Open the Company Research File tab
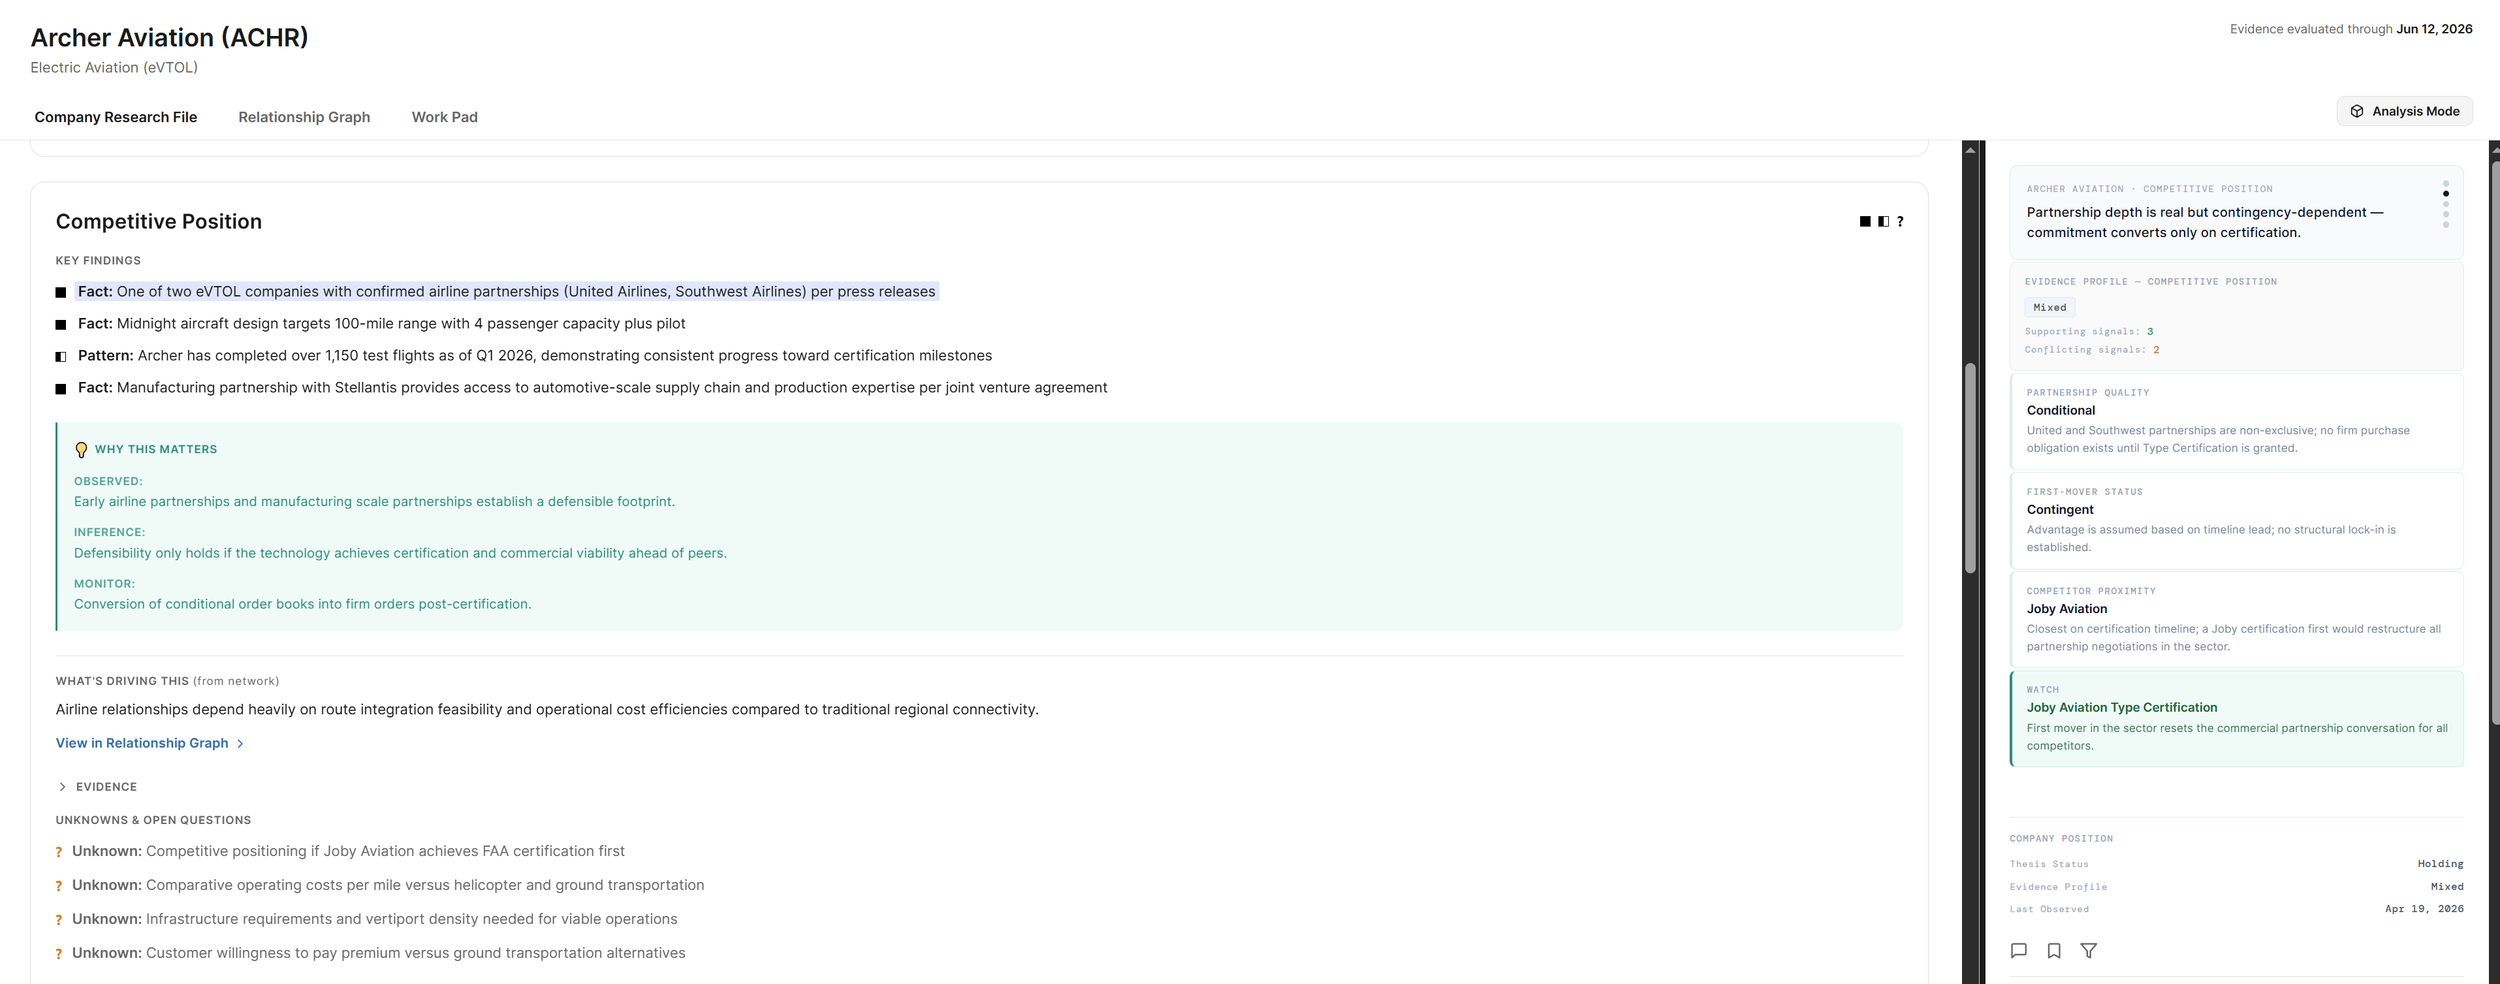 click(116, 117)
